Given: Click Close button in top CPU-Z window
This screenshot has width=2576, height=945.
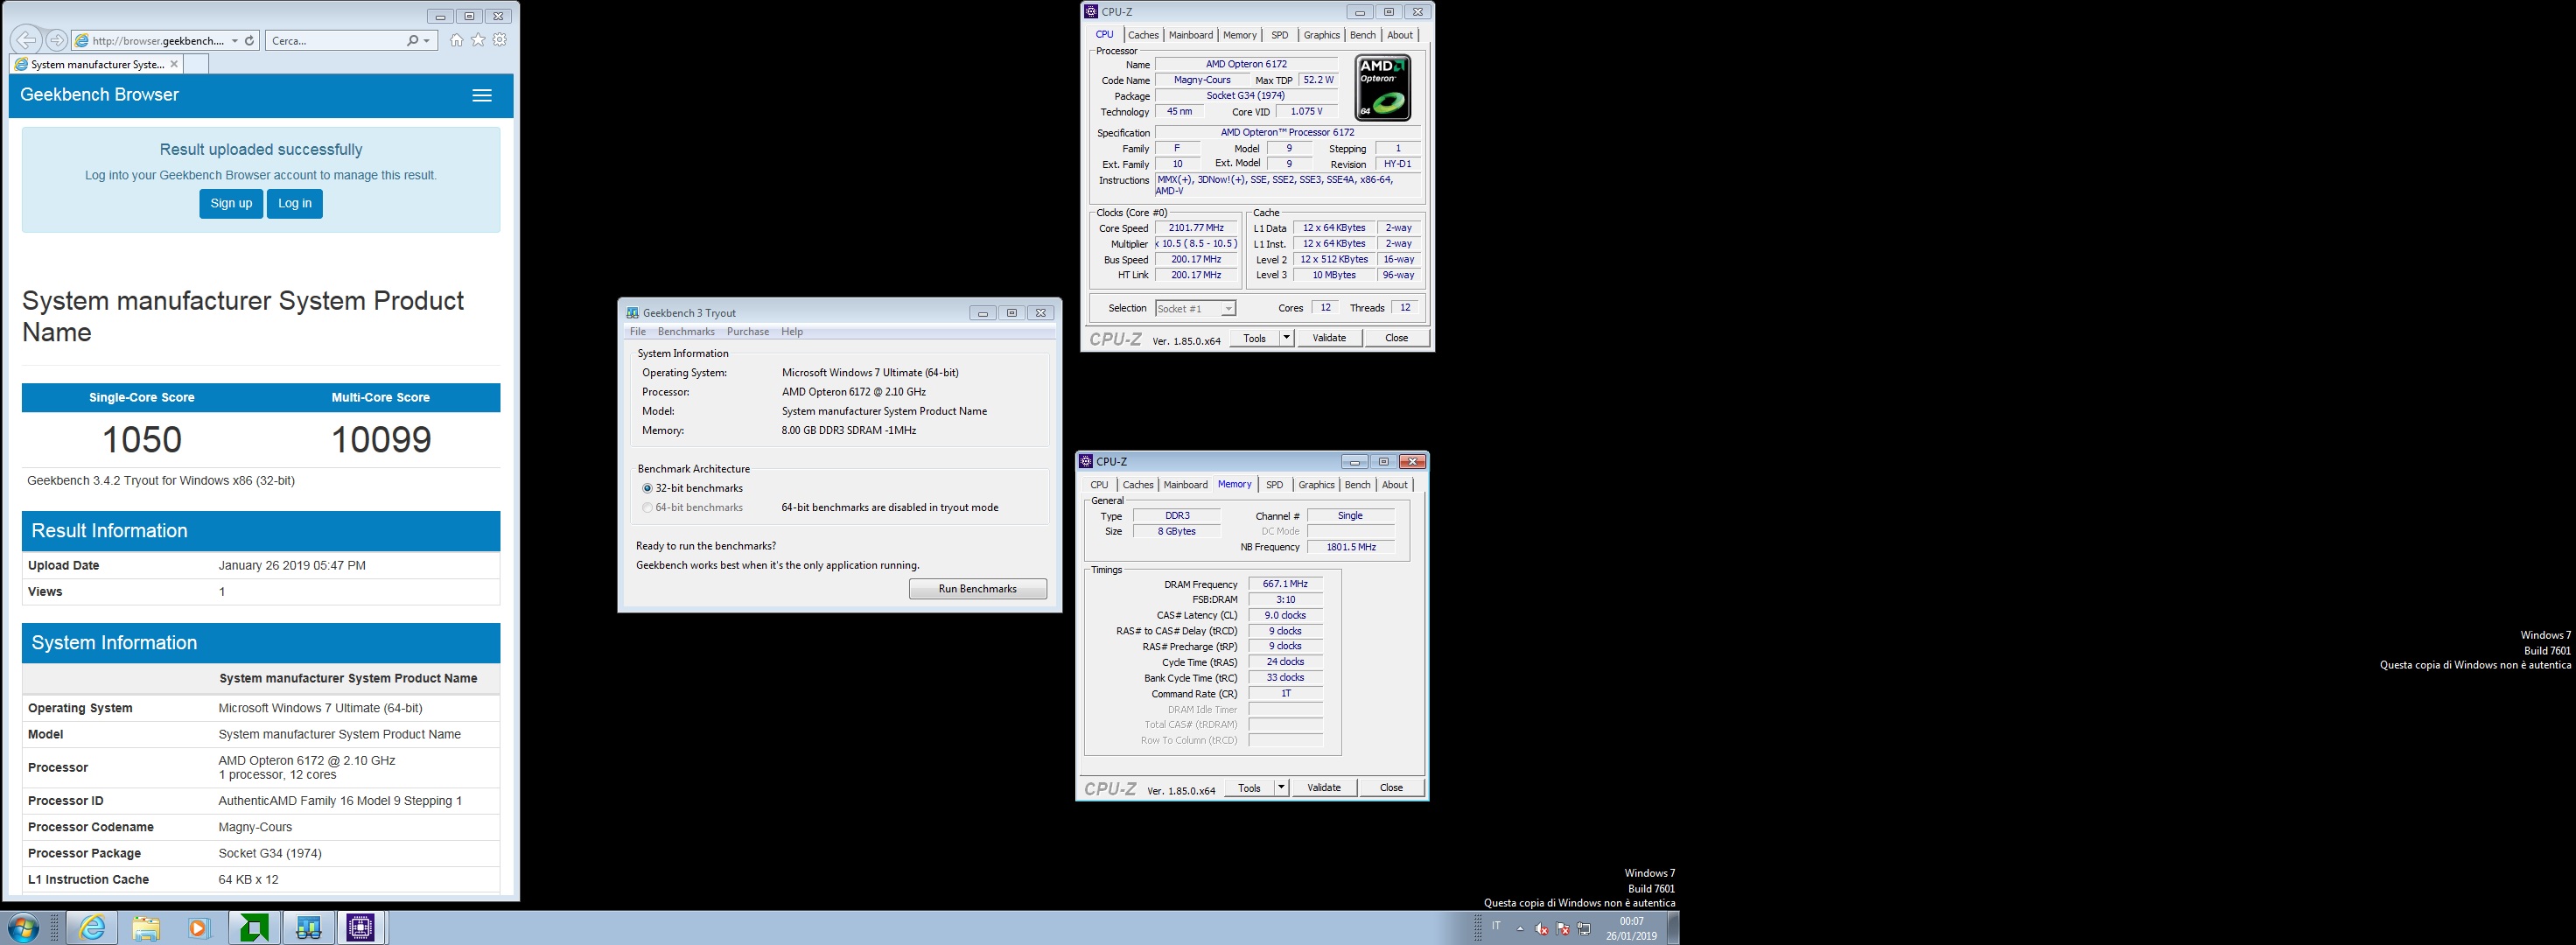Looking at the screenshot, I should click(1397, 338).
